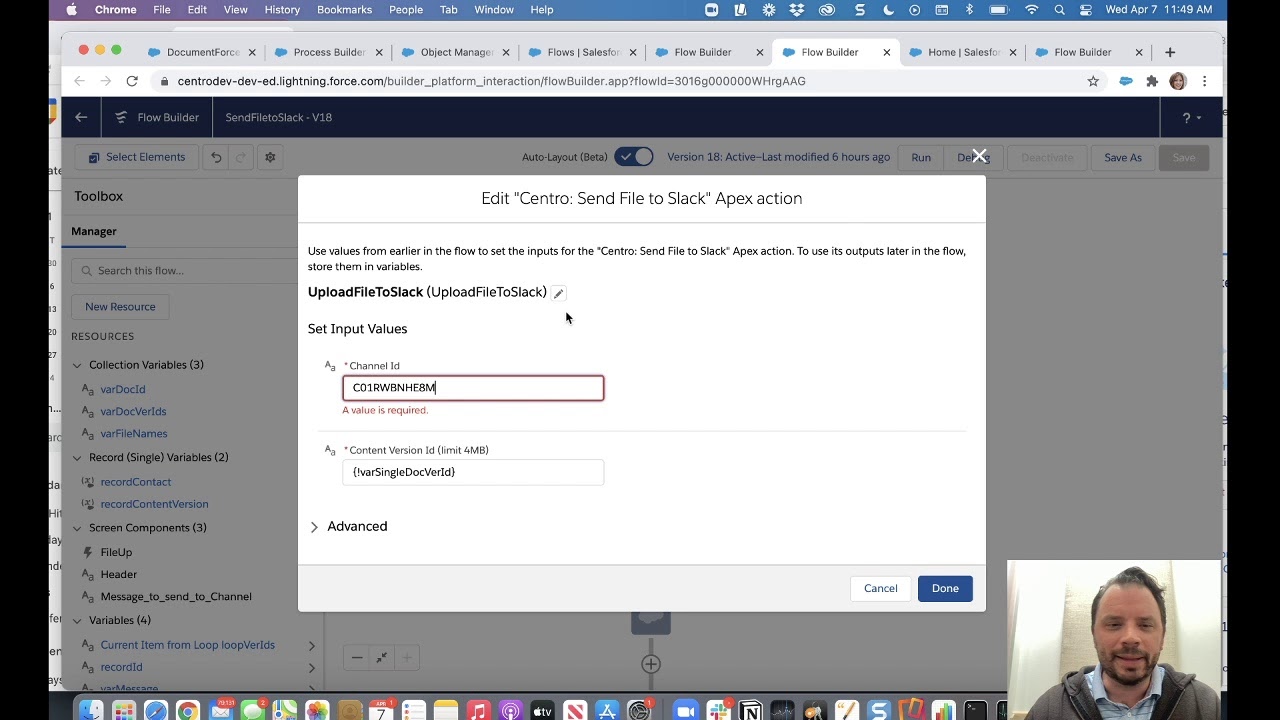Image resolution: width=1280 pixels, height=720 pixels.
Task: Open the recordContact resource
Action: pyautogui.click(x=136, y=482)
